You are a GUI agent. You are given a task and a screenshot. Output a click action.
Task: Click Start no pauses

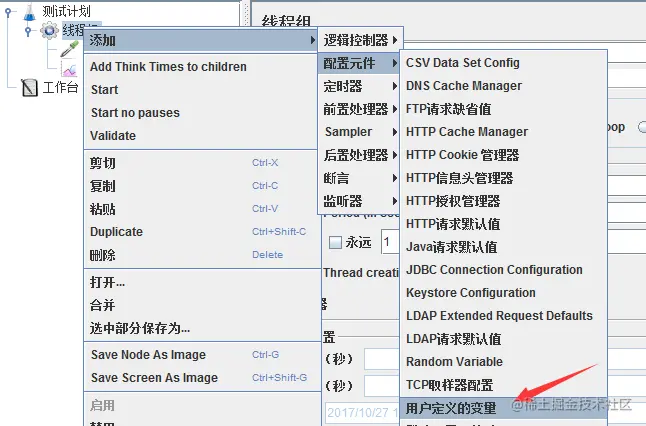pos(200,112)
